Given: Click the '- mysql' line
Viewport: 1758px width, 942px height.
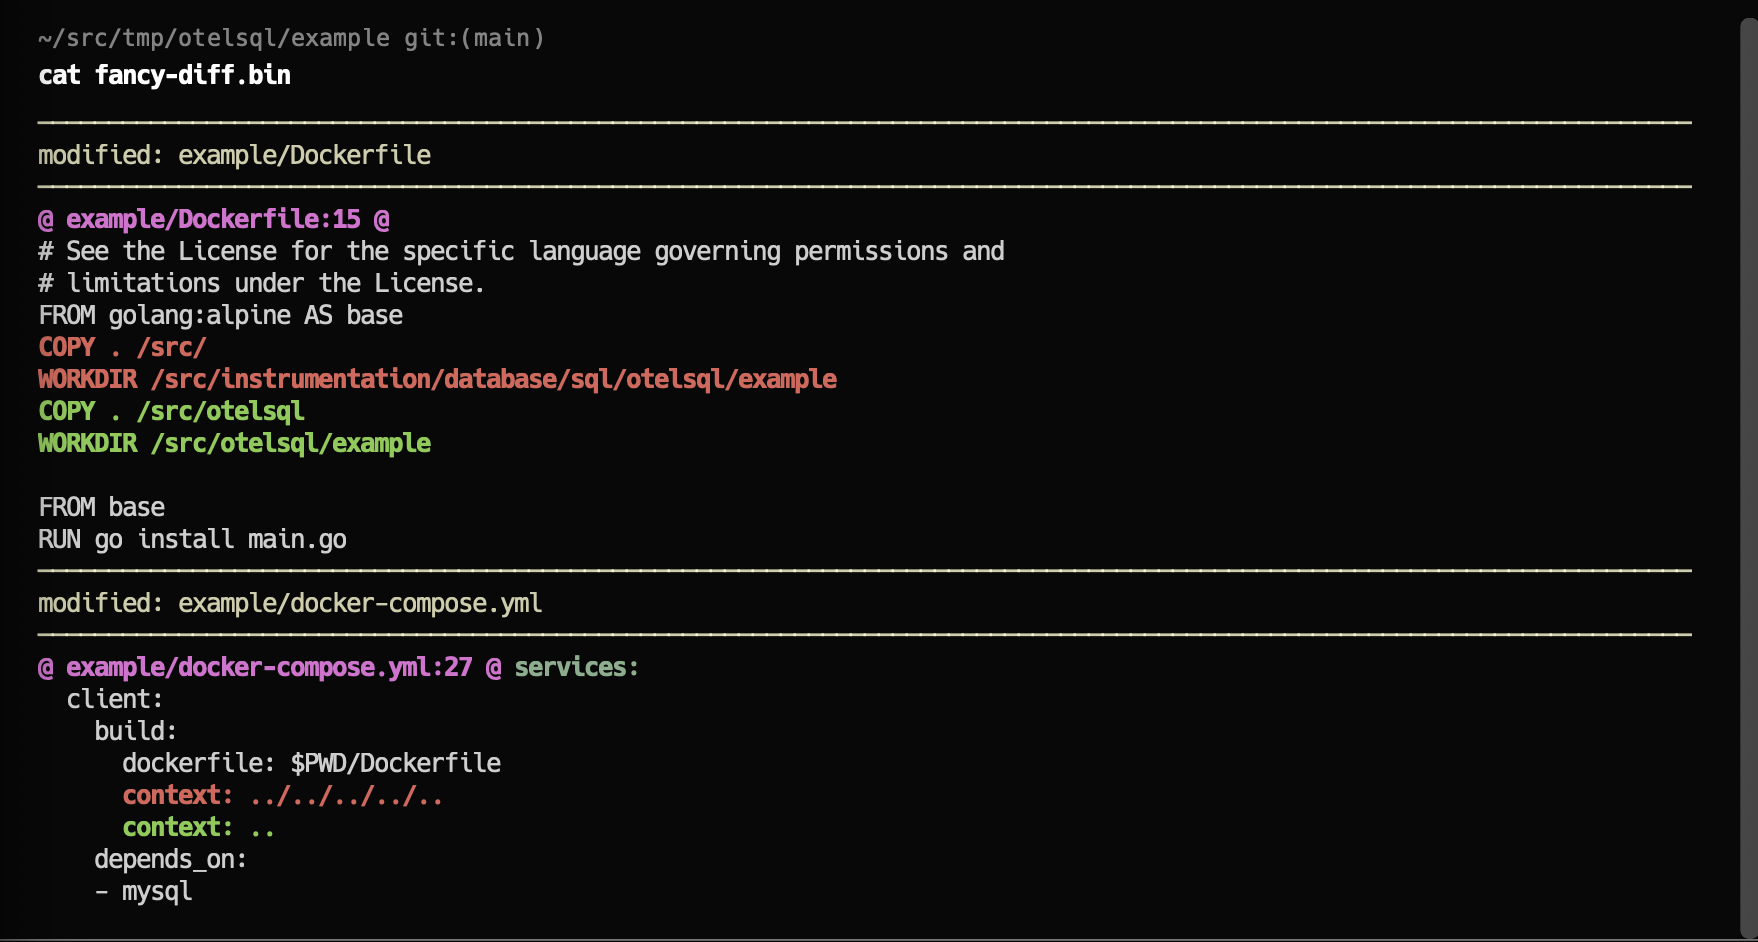Looking at the screenshot, I should (x=143, y=891).
